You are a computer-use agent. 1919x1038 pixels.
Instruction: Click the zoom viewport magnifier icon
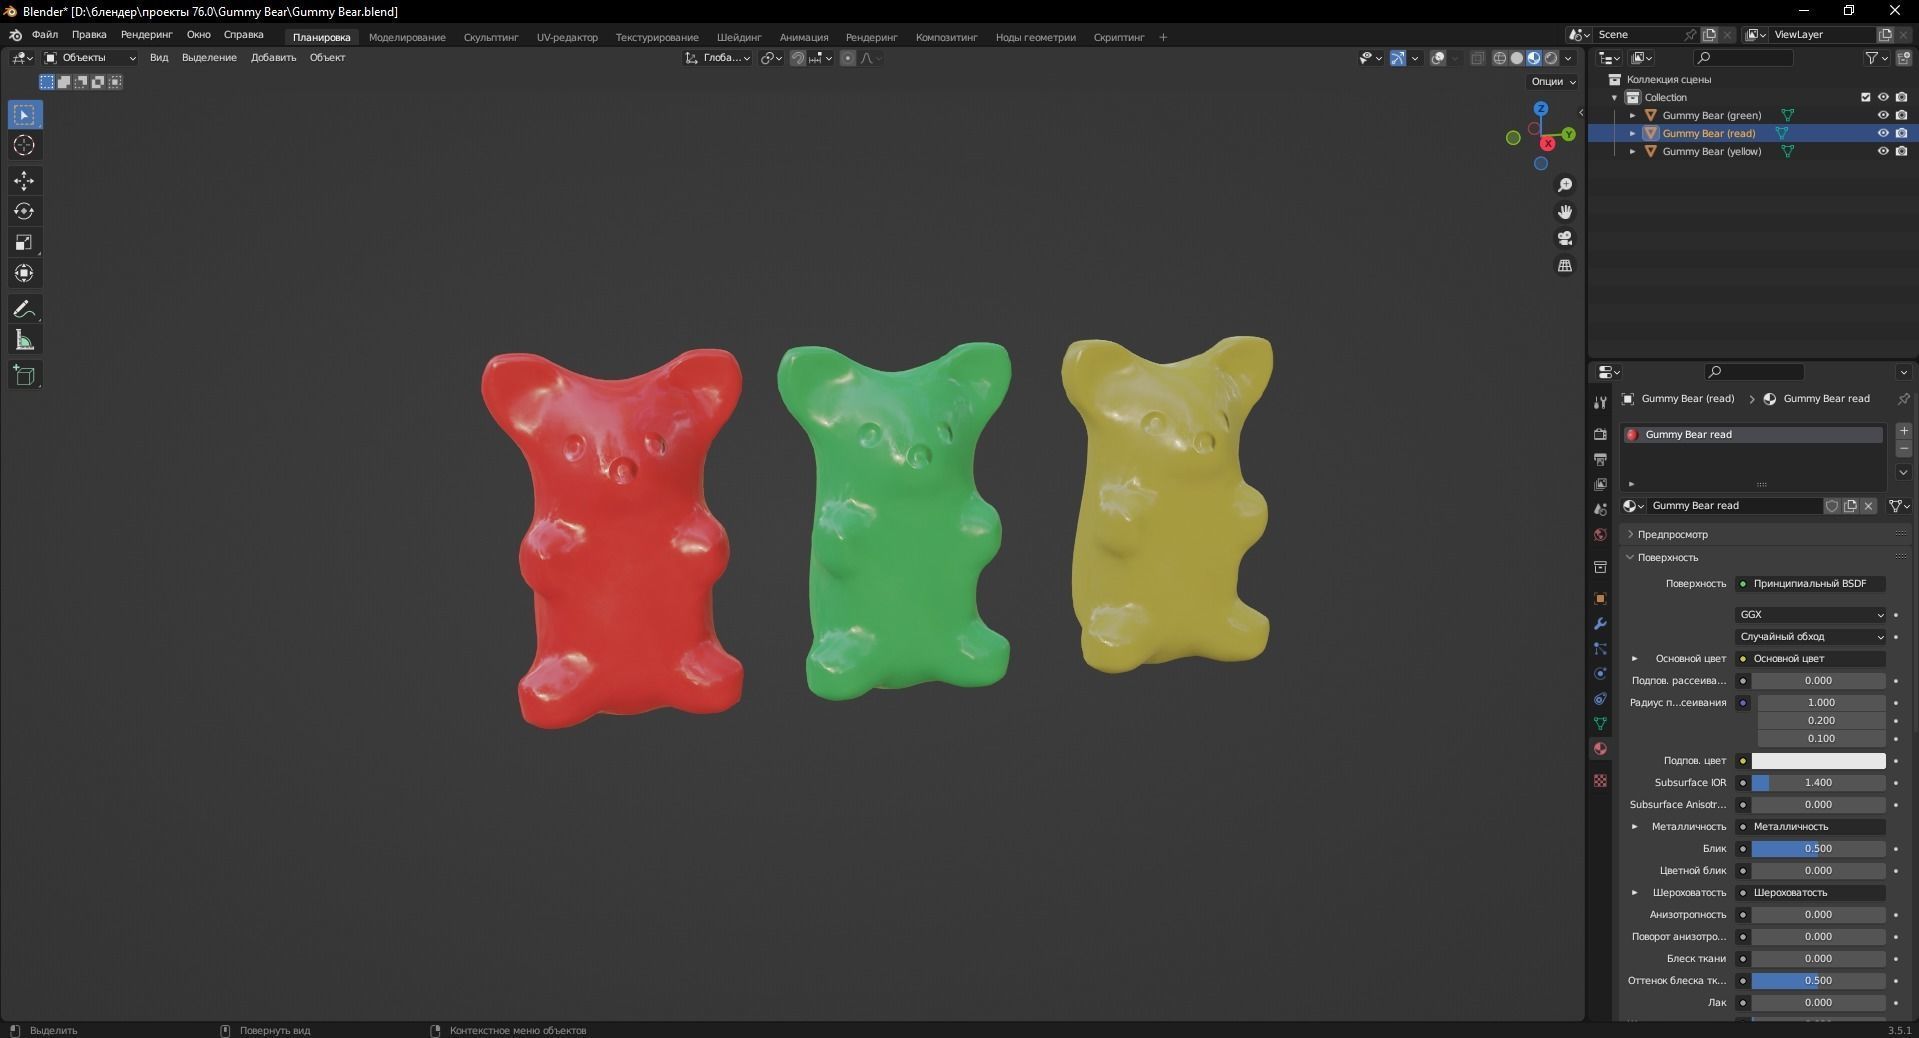[1565, 185]
